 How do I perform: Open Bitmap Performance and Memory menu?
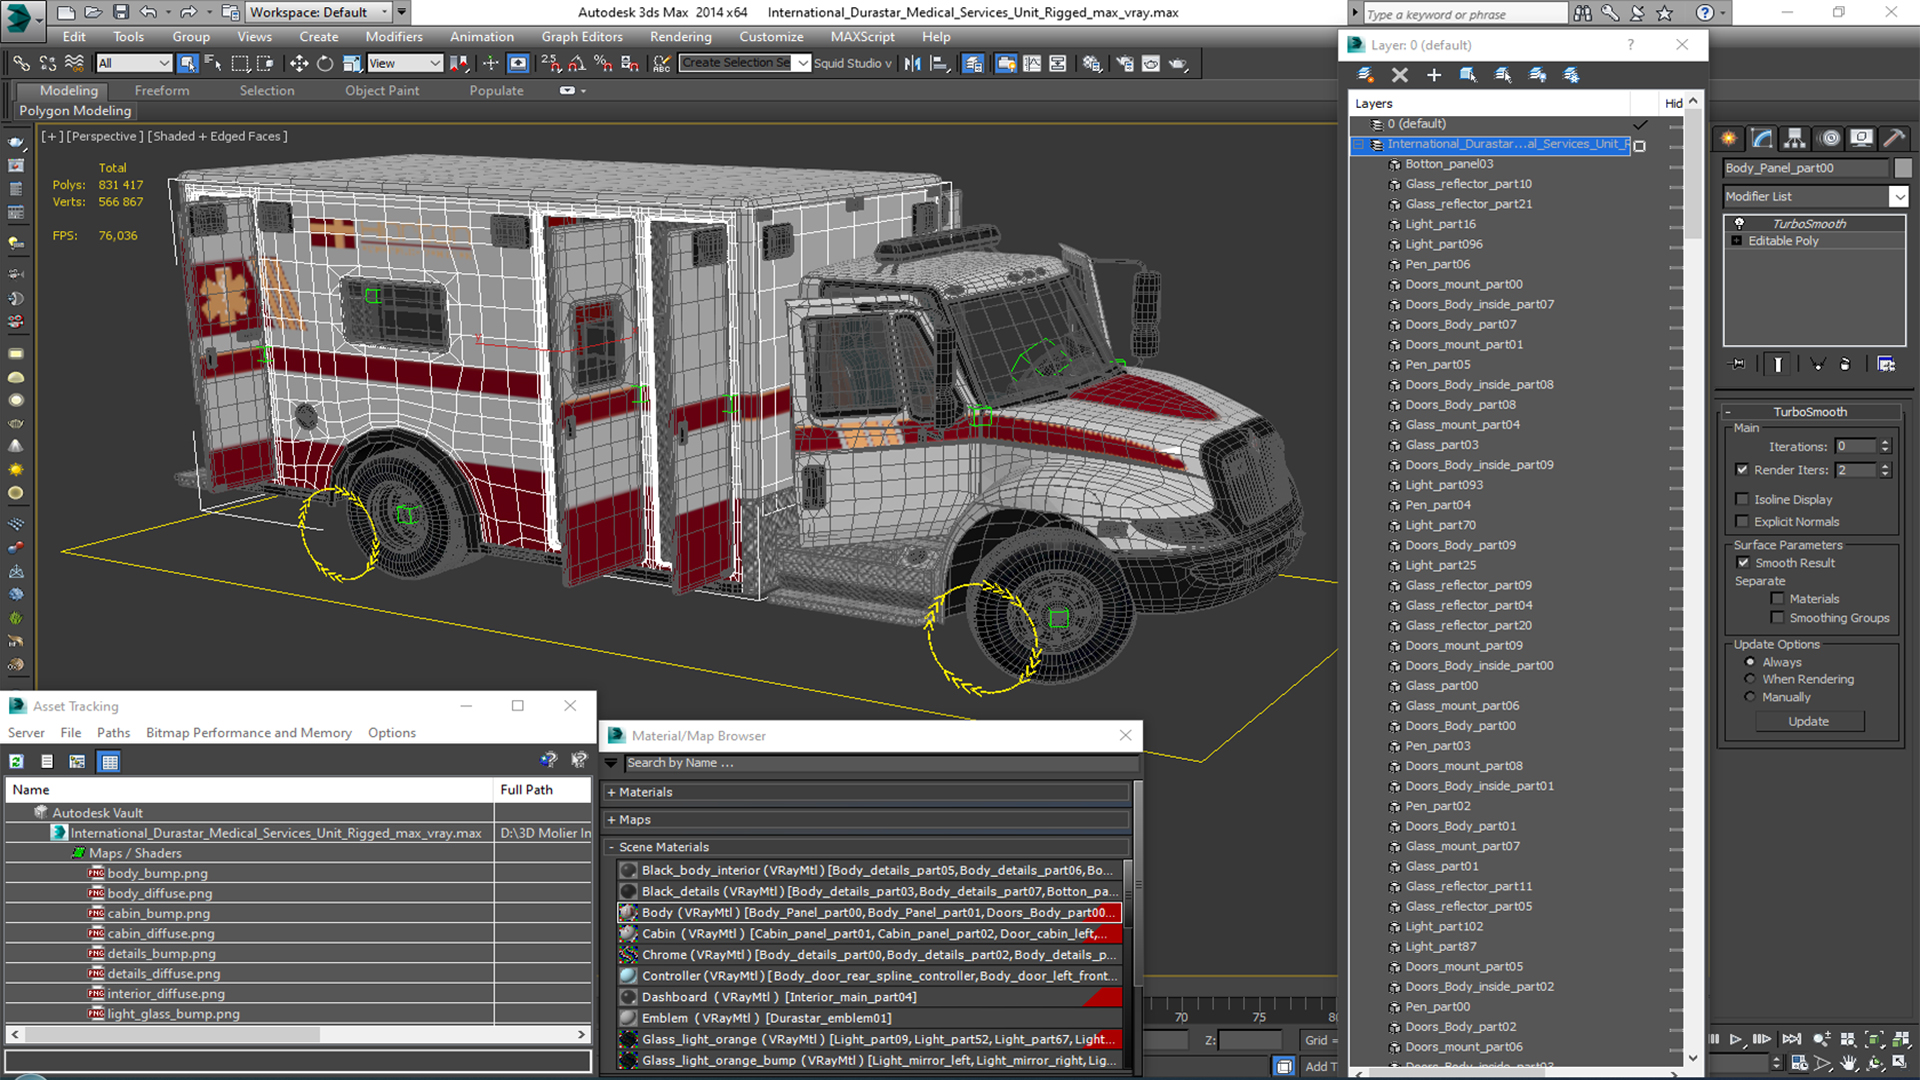(x=249, y=733)
